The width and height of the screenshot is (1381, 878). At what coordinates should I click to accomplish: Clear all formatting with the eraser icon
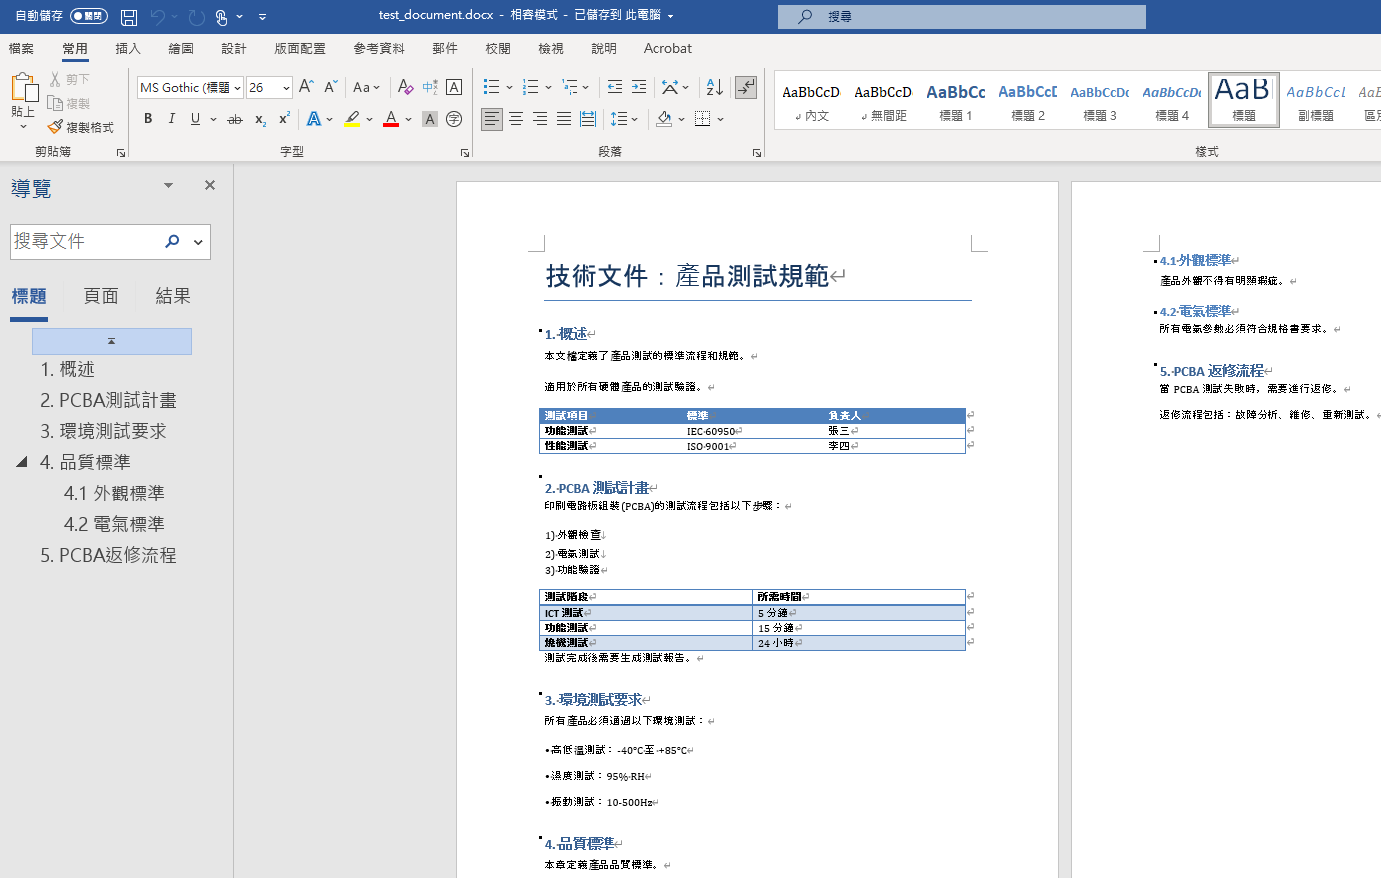click(x=405, y=87)
